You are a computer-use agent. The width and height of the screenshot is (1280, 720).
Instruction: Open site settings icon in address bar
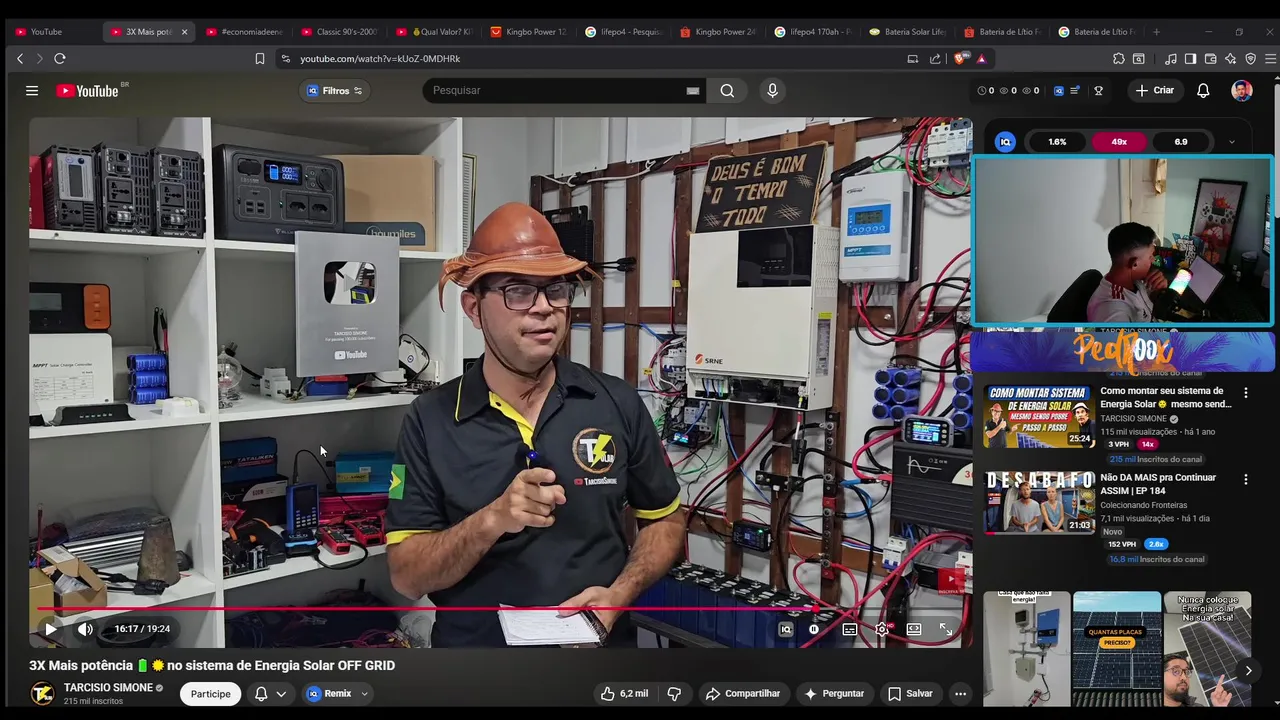coord(285,59)
